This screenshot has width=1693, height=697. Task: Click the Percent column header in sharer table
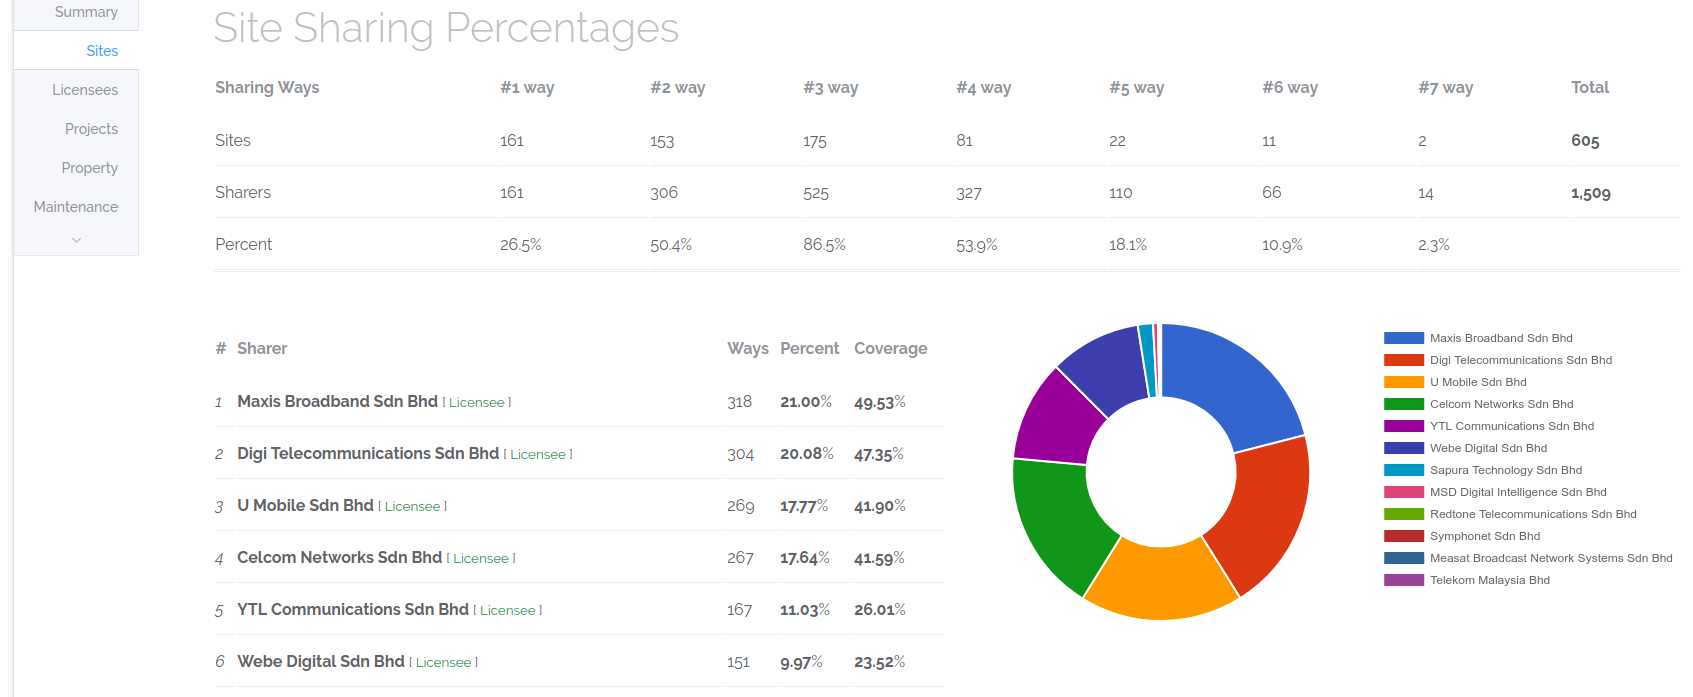pos(809,348)
